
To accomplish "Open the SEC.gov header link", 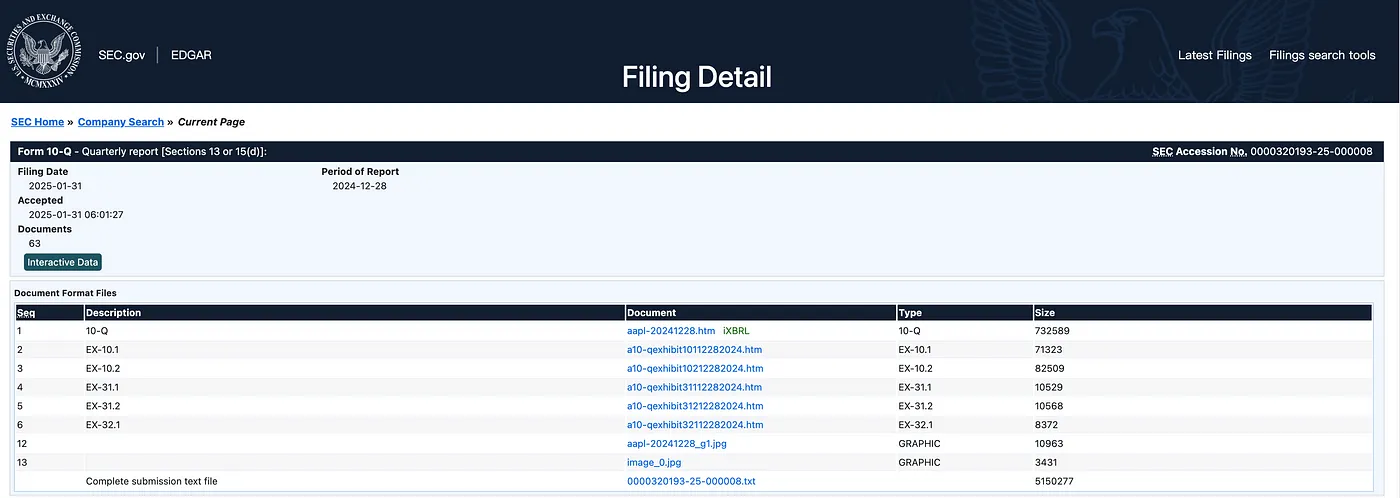I will click(x=123, y=55).
